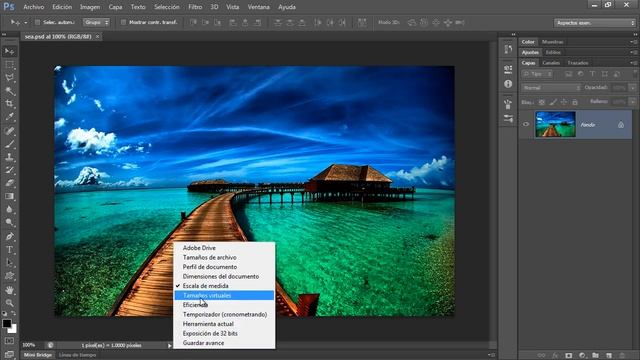
Task: Select the Horizontal Type tool
Action: coord(9,249)
